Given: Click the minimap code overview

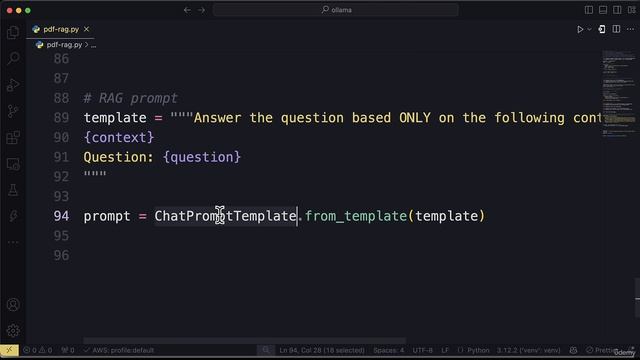Looking at the screenshot, I should click(x=618, y=94).
